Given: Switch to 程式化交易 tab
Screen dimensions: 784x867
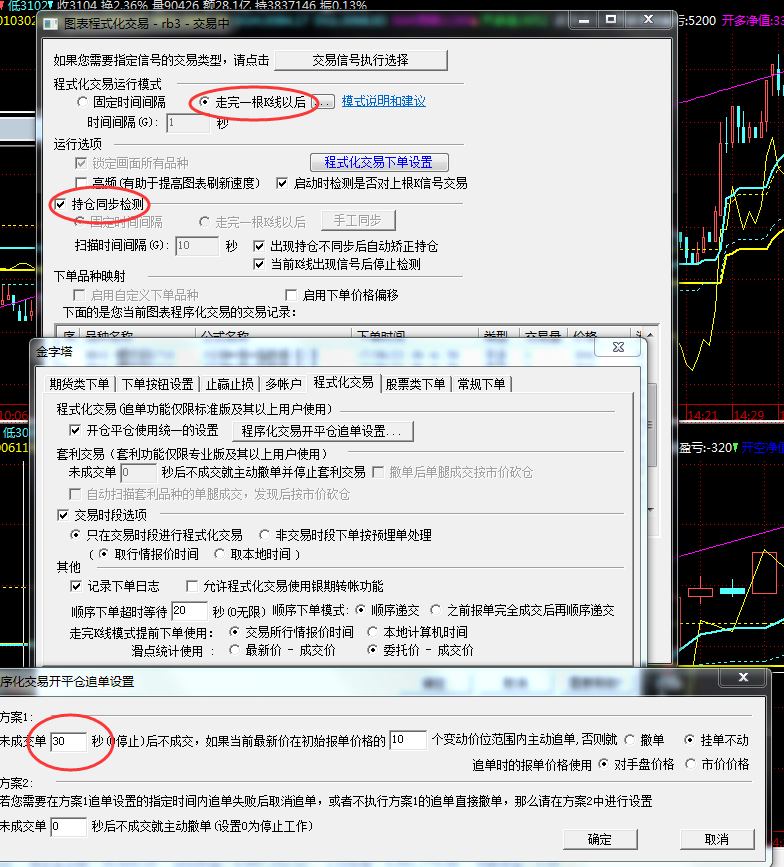Looking at the screenshot, I should pos(343,382).
